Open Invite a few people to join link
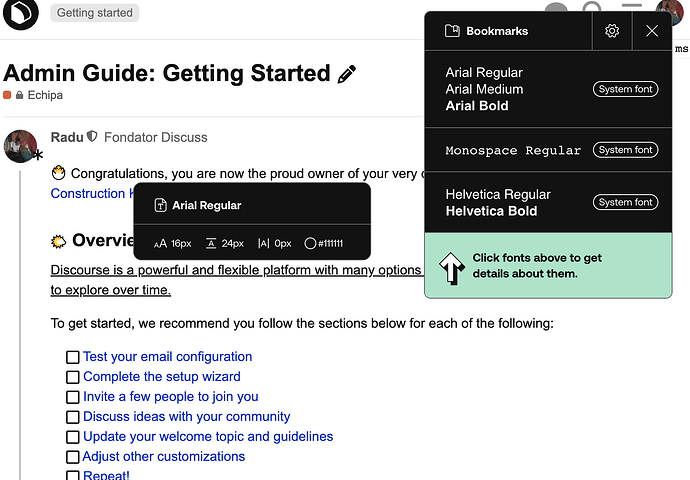 [x=171, y=397]
